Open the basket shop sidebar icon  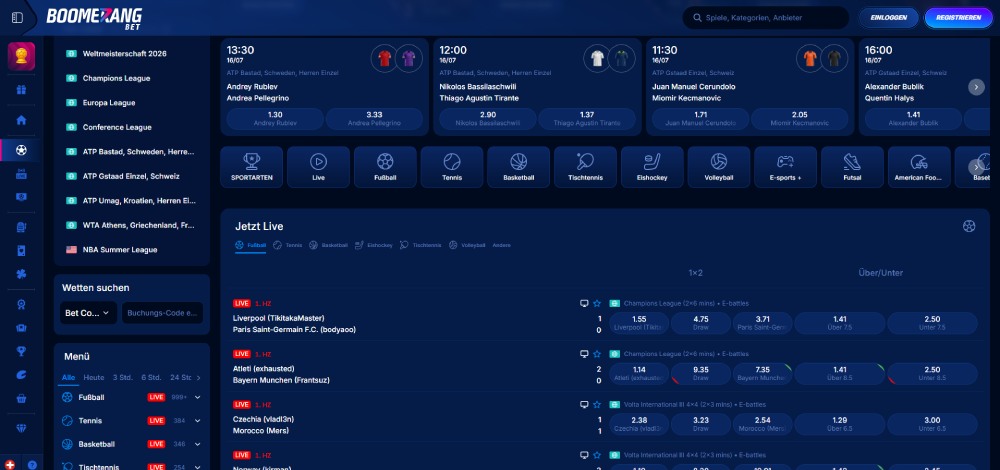21,398
